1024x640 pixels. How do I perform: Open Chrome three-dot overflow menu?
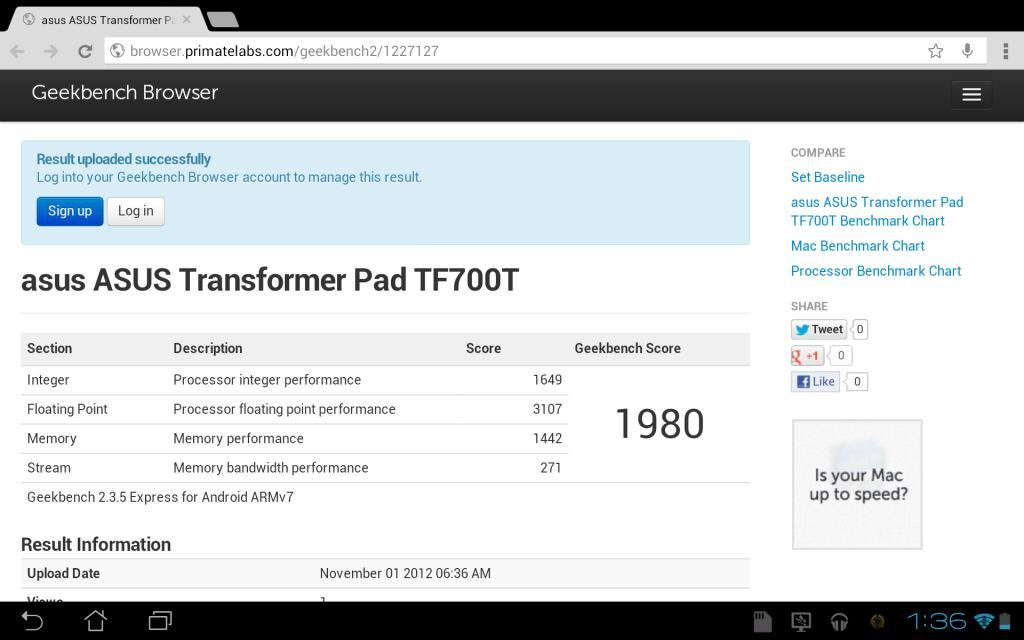pos(1006,51)
